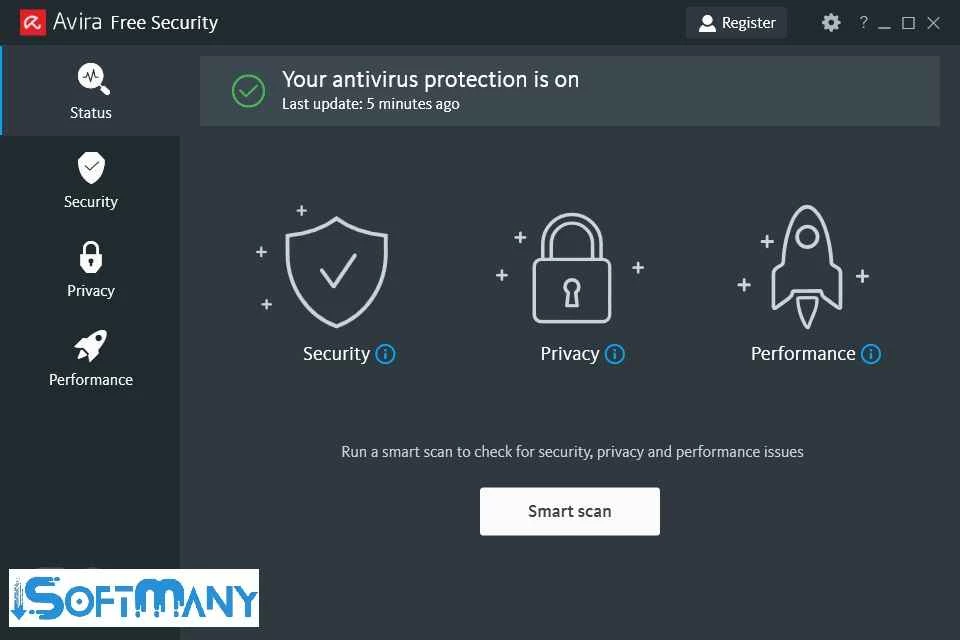Select the Performance sidebar tab
This screenshot has width=960, height=640.
tap(91, 358)
